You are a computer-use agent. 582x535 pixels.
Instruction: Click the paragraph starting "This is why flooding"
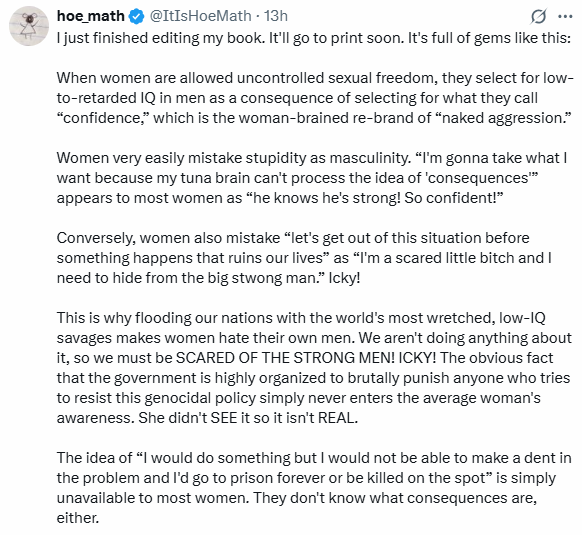point(314,368)
